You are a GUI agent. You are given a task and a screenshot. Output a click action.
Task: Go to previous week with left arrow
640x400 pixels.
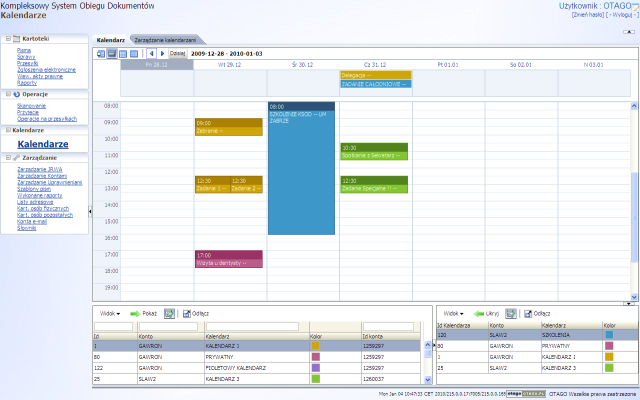pyautogui.click(x=151, y=53)
